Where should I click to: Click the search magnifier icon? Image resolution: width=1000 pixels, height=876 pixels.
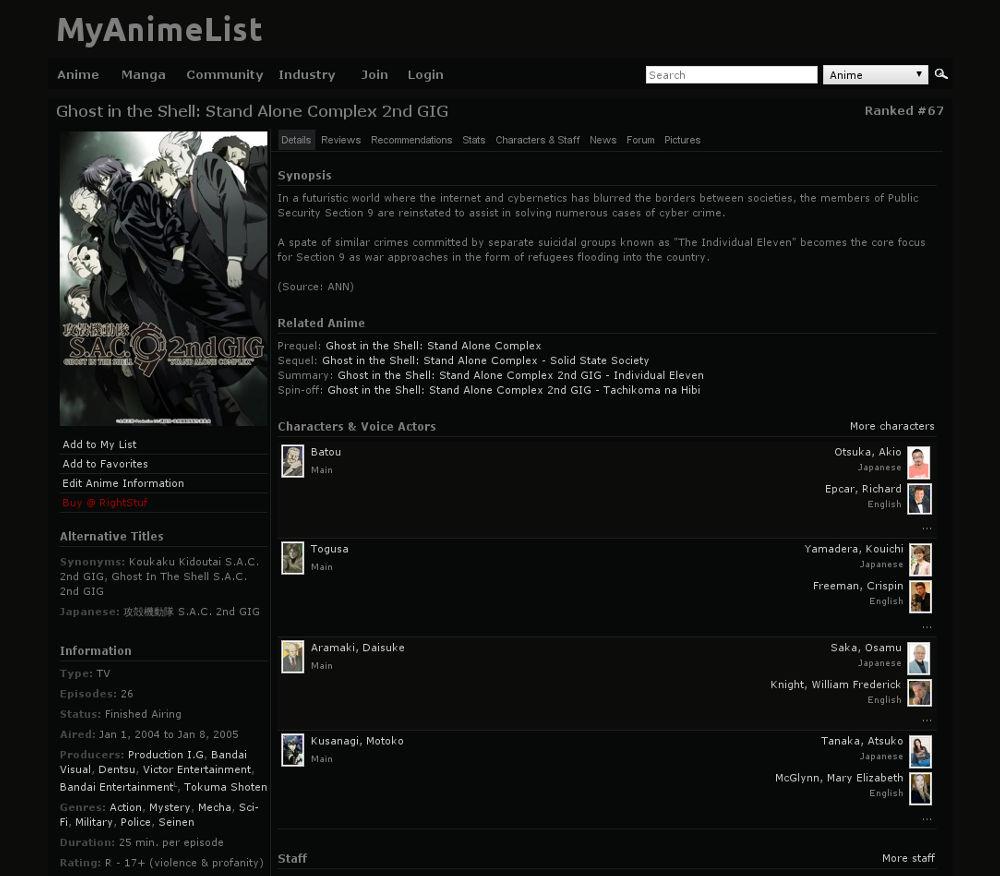click(941, 74)
